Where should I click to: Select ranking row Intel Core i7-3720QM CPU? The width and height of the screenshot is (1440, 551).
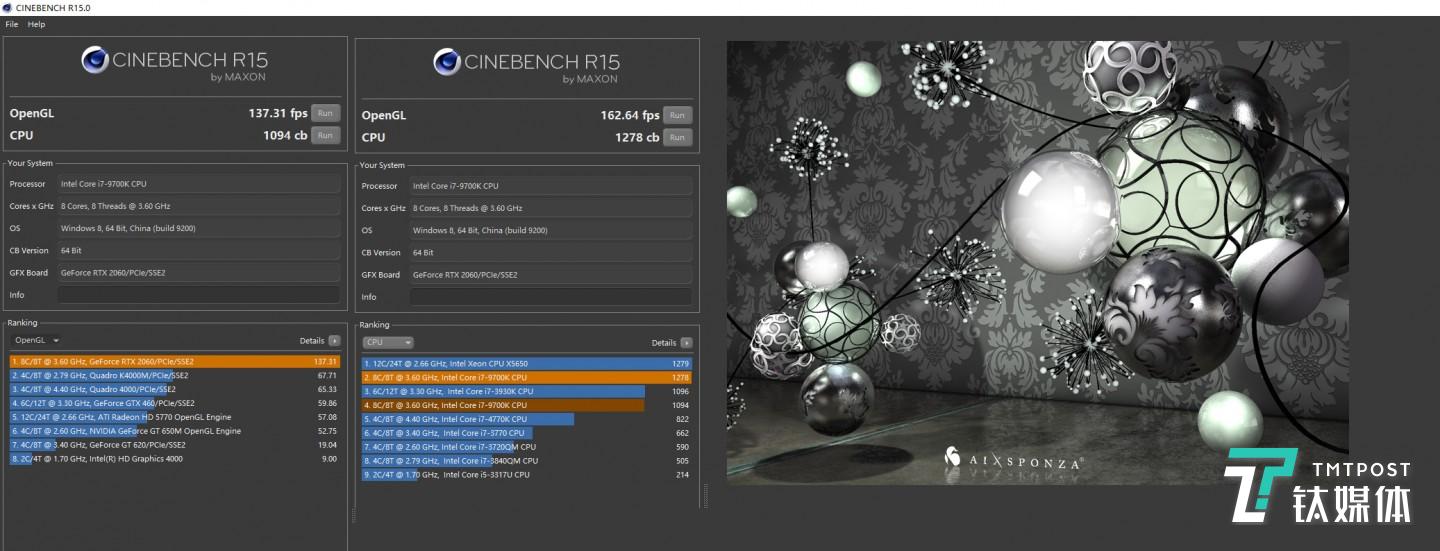pyautogui.click(x=527, y=447)
